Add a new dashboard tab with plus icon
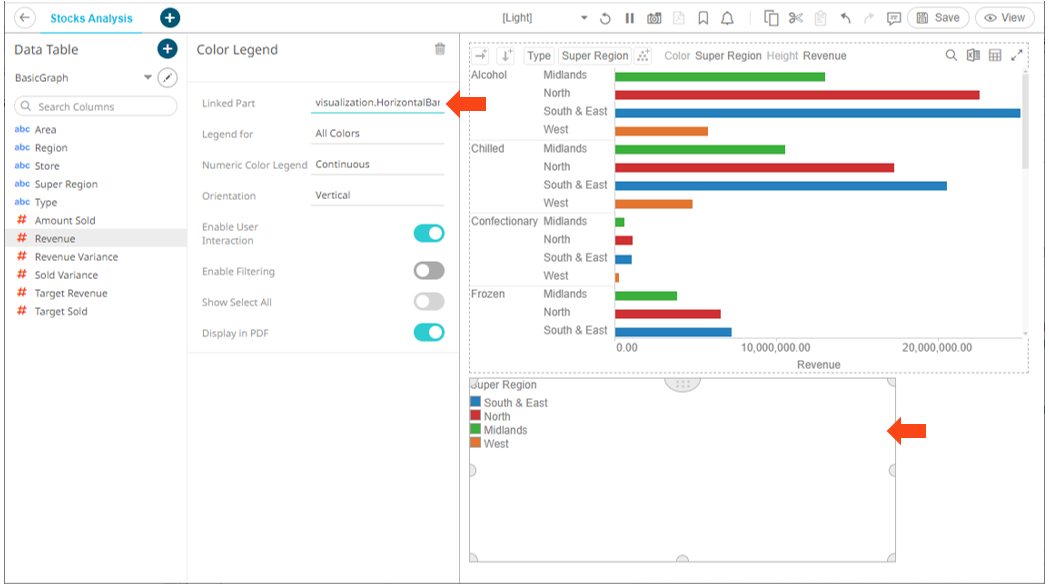1049x588 pixels. pos(170,18)
